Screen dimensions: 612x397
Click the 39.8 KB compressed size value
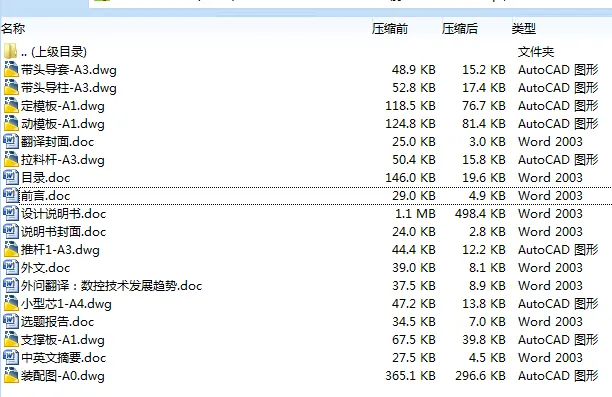[484, 339]
